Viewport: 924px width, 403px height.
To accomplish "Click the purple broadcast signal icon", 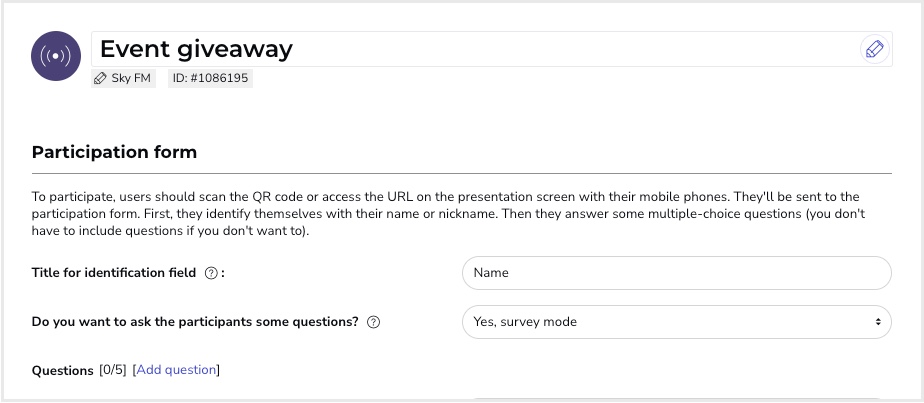I will point(56,56).
